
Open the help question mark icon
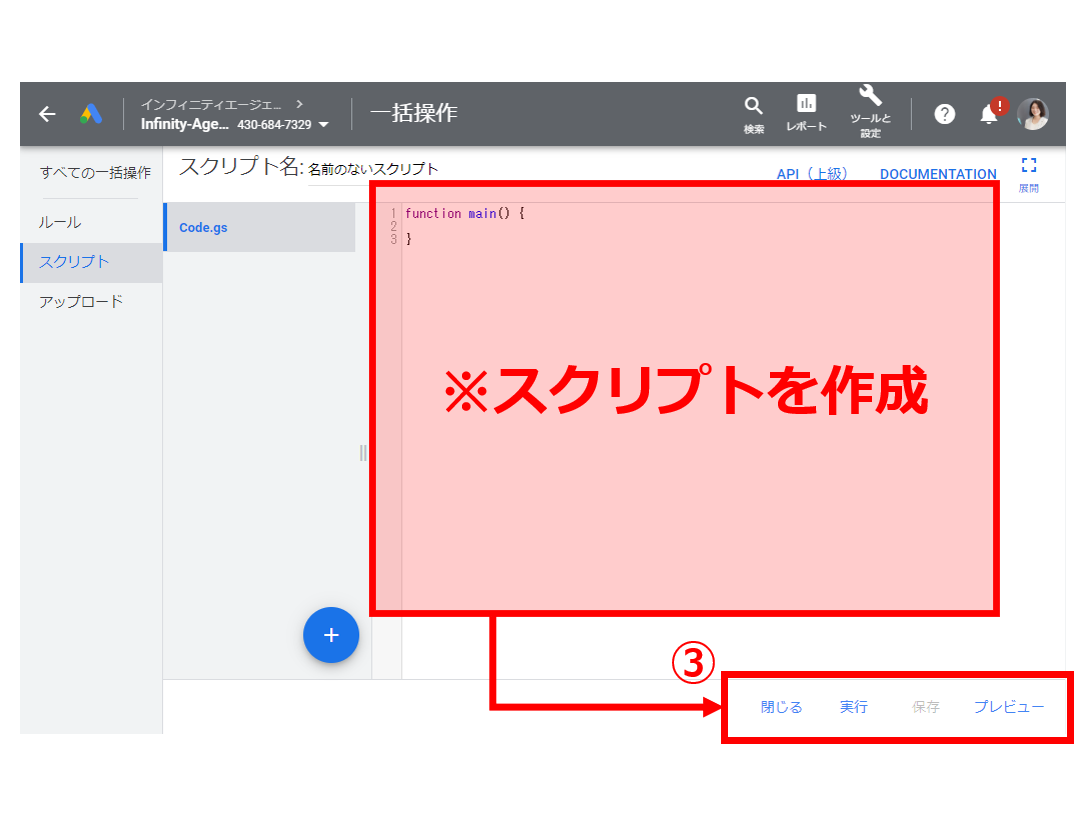click(944, 114)
